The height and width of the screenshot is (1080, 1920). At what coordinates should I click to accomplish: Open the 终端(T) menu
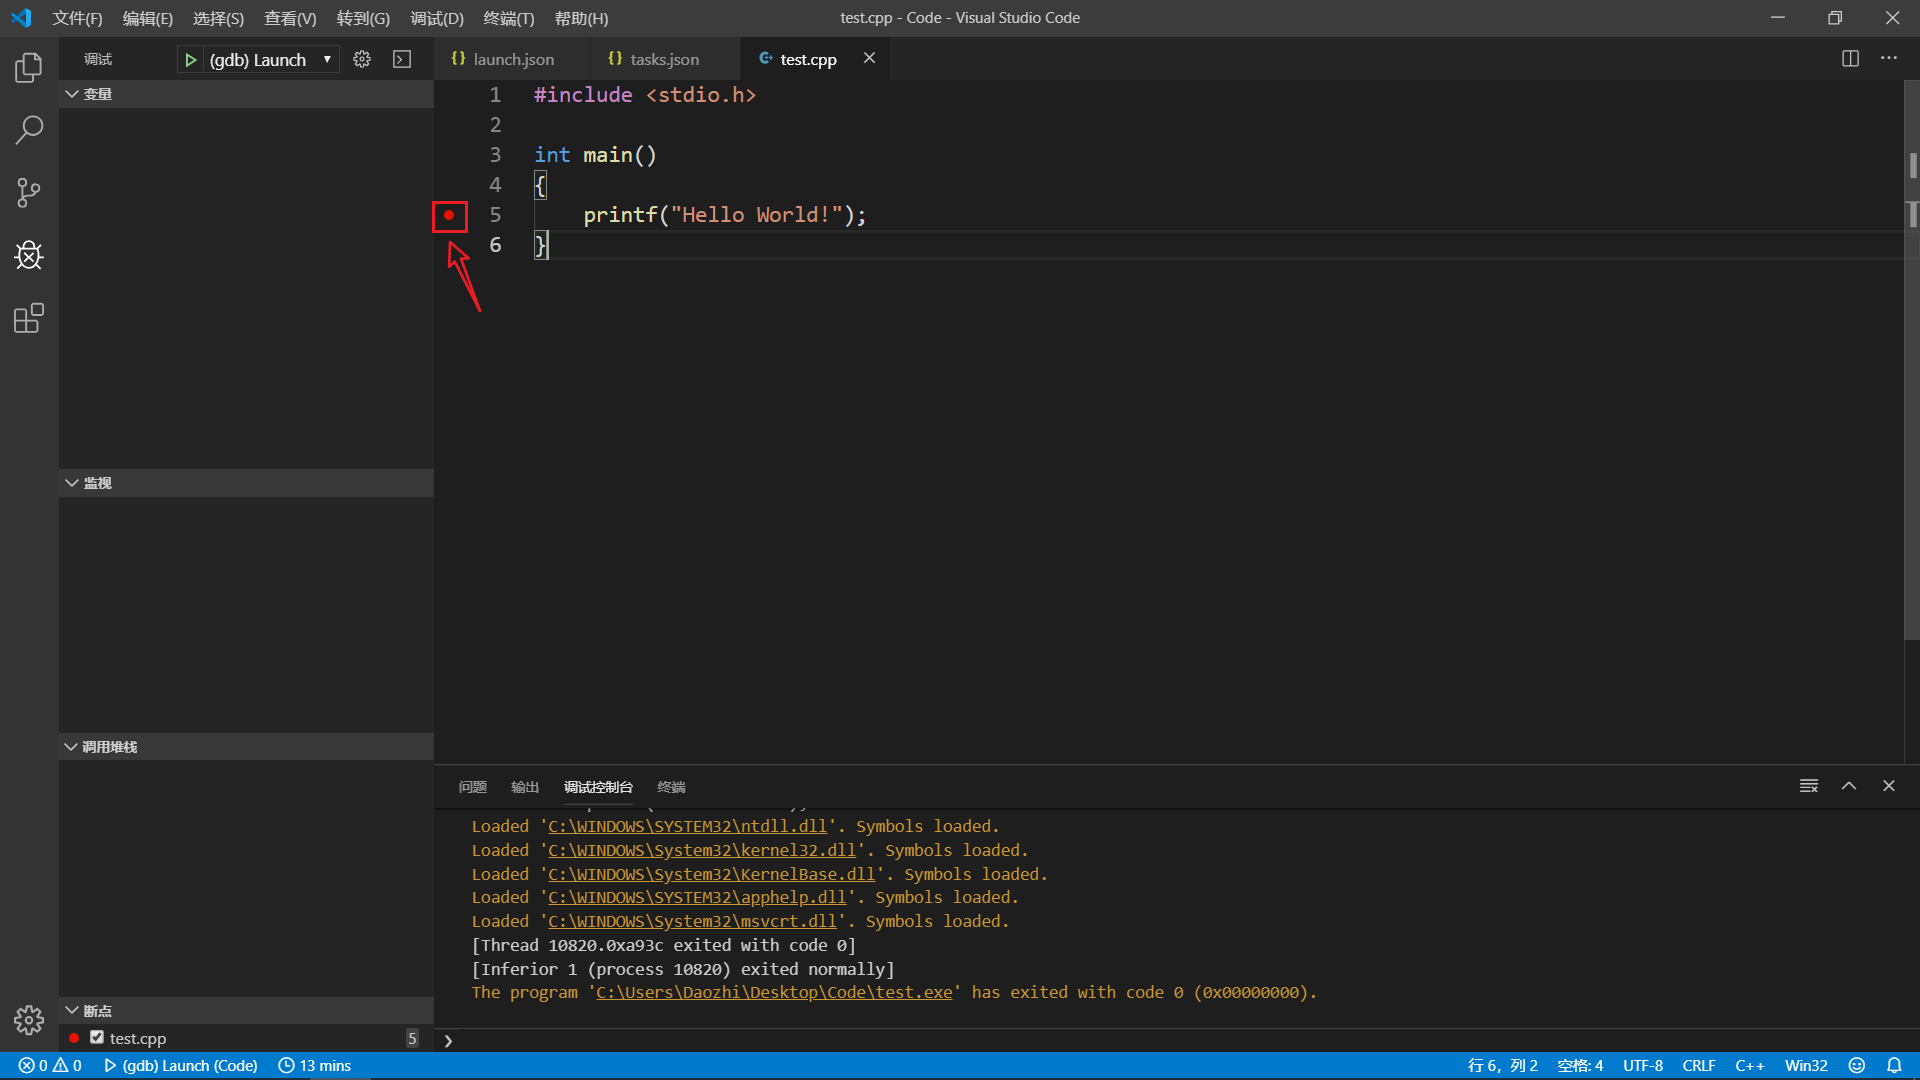(508, 18)
